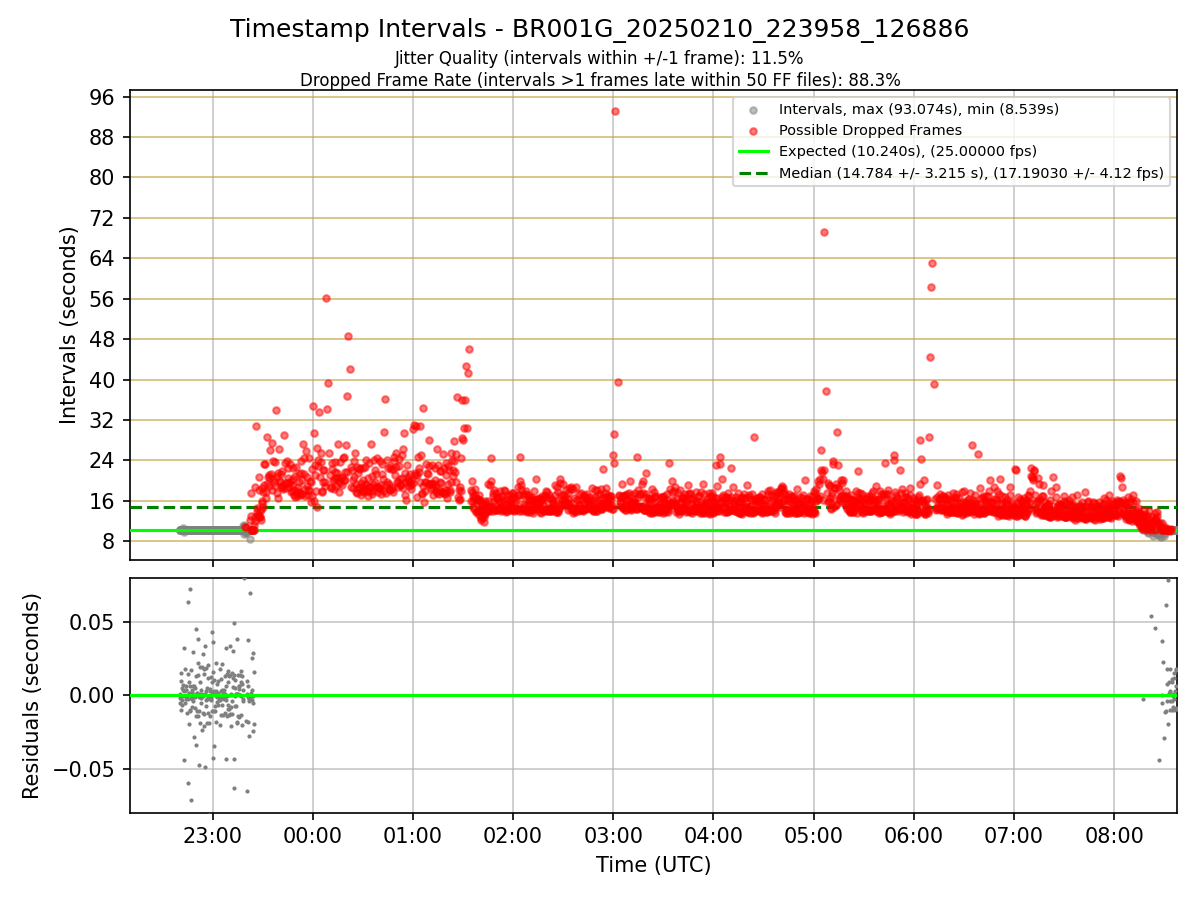Click the dashed green line sample in the Median legend entry
Screen dimensions: 1200x900
coord(754,173)
